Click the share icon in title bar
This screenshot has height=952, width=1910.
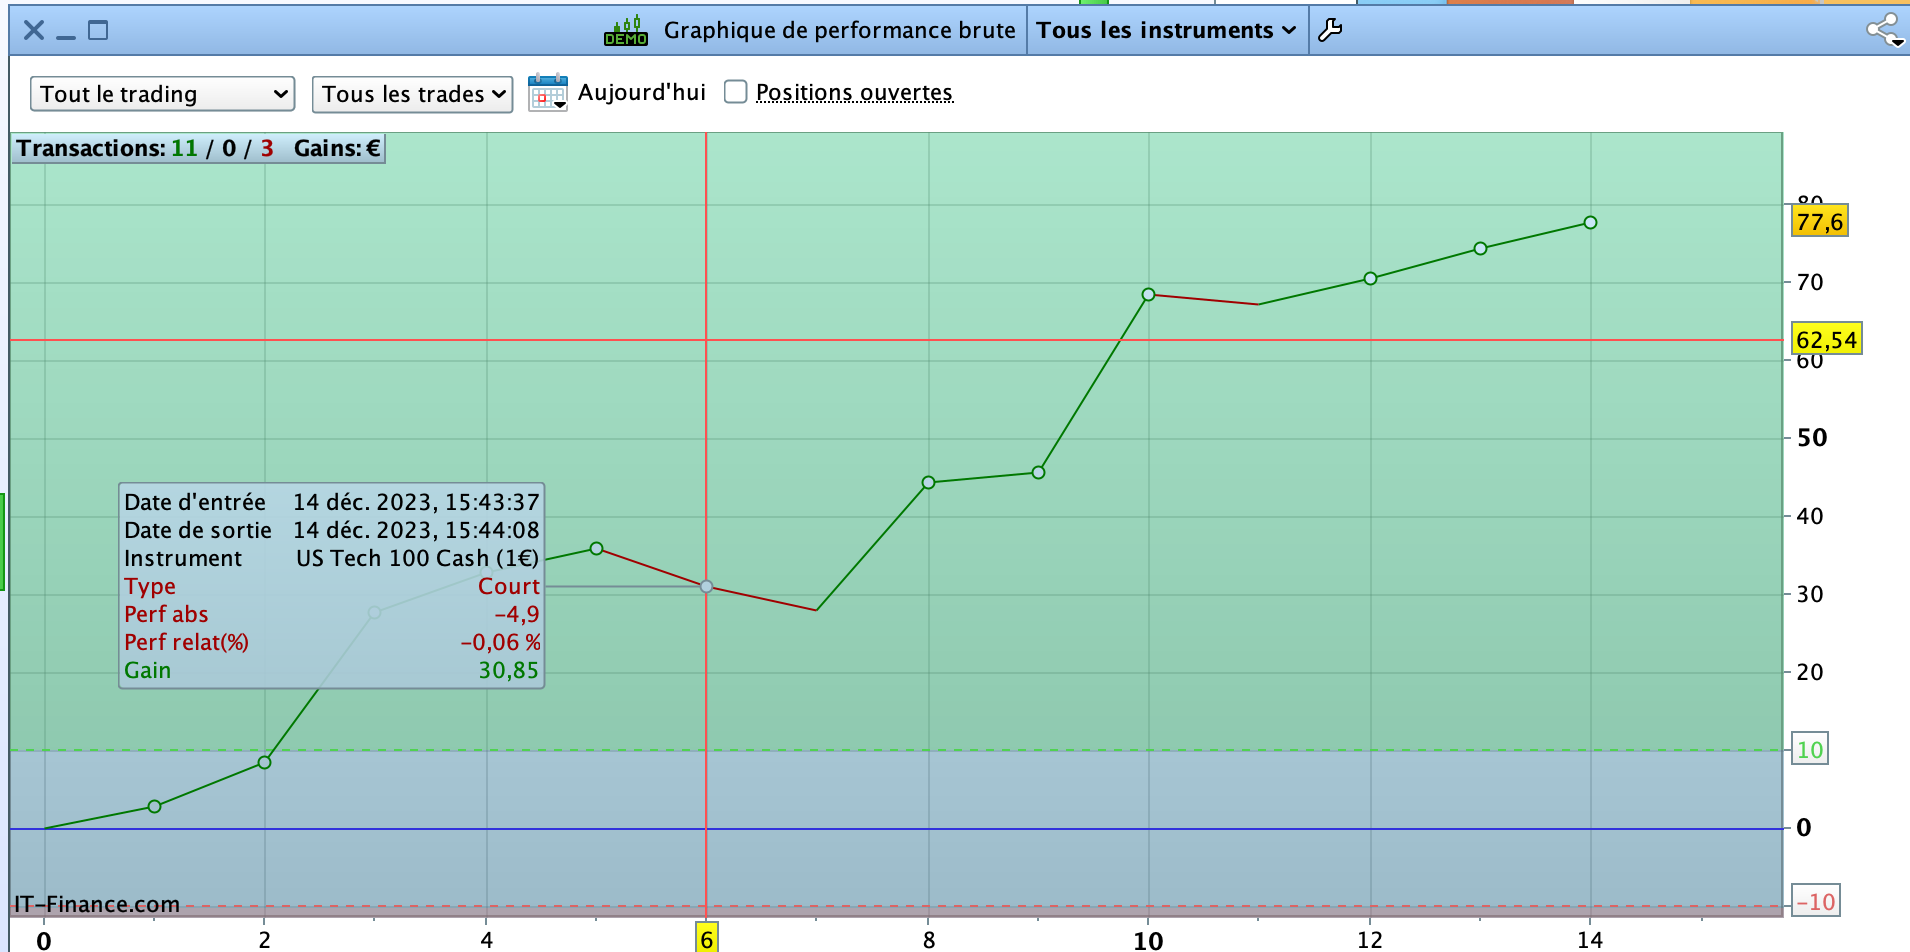pyautogui.click(x=1885, y=30)
